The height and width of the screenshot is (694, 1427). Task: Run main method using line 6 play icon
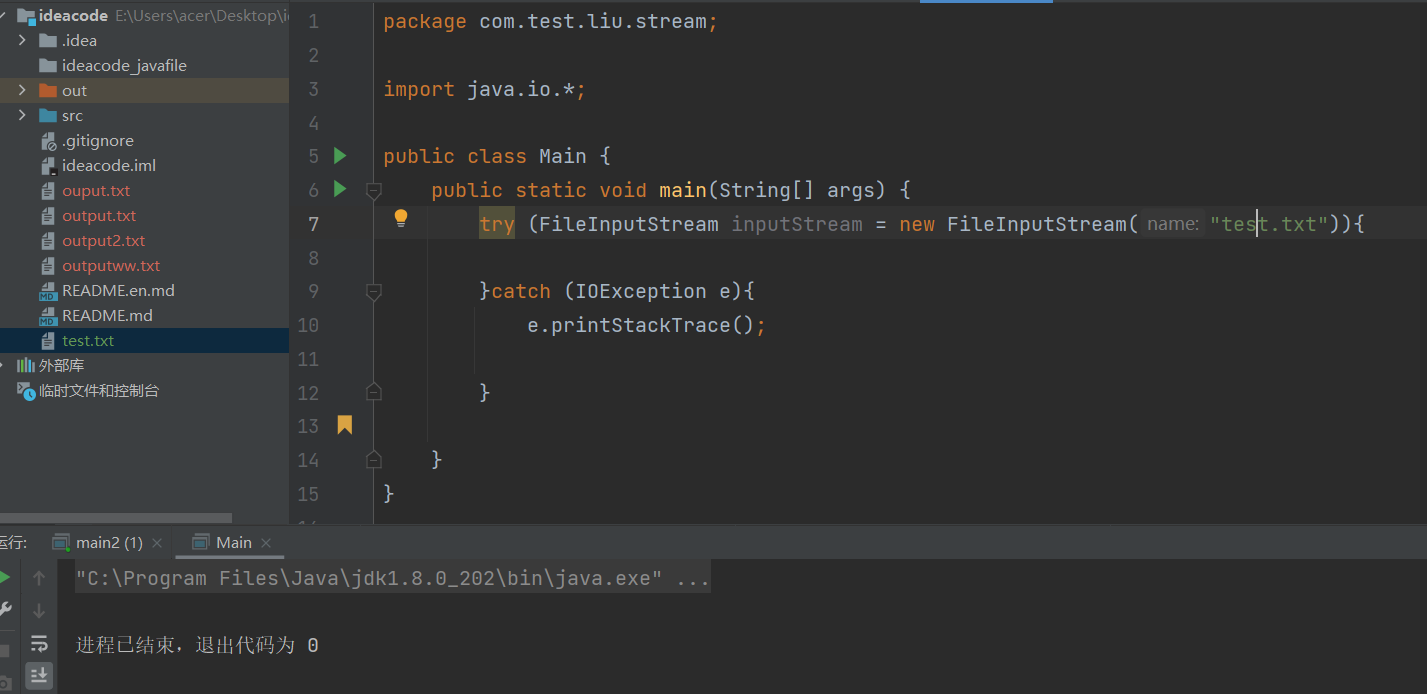[x=338, y=190]
